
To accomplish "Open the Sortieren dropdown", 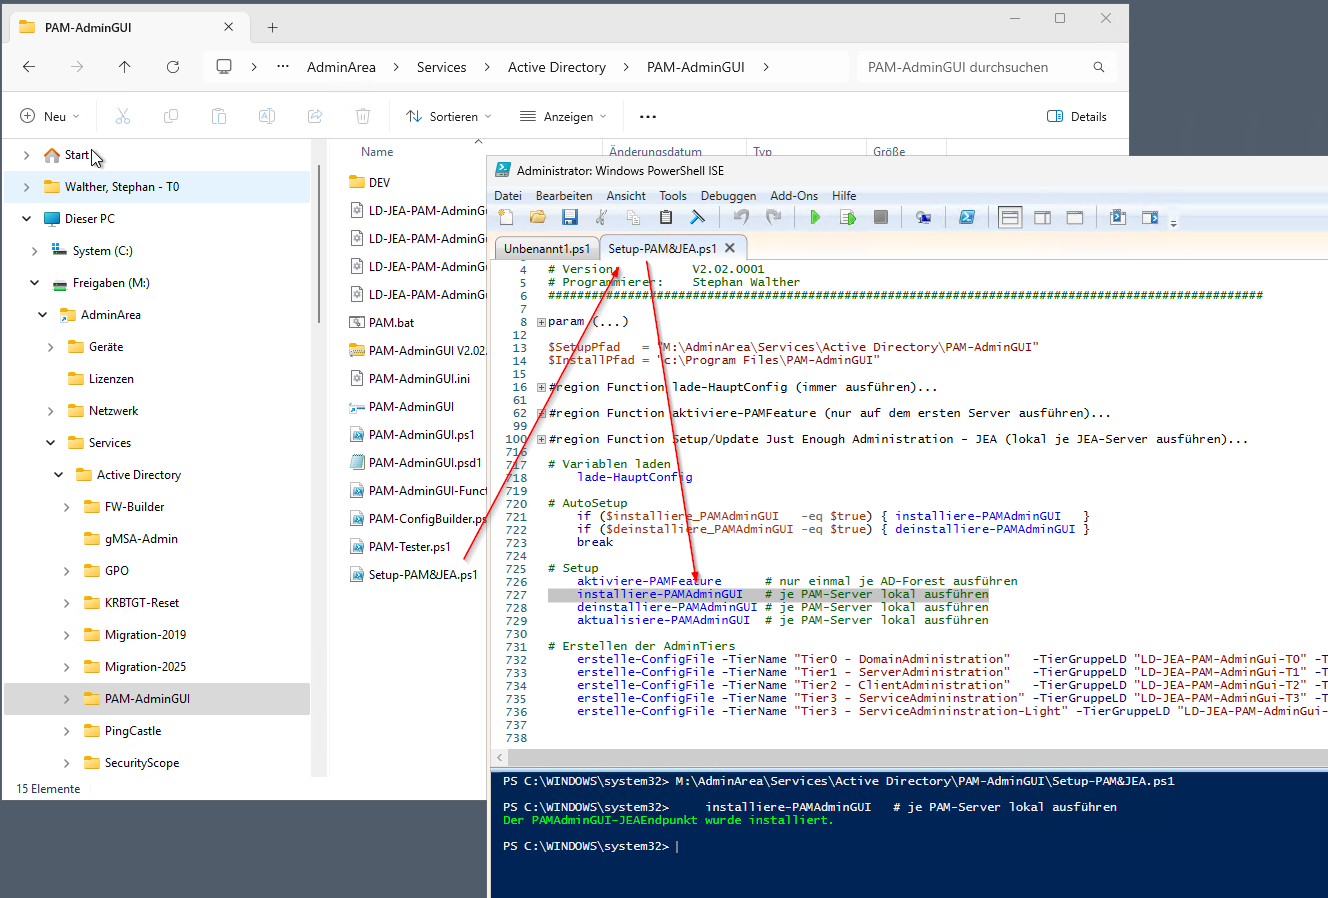I will coord(448,116).
